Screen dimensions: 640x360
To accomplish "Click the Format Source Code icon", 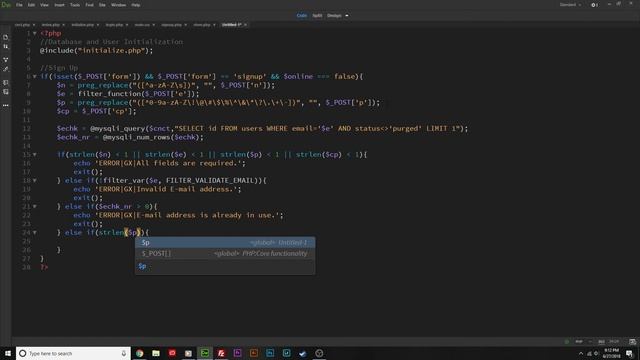I will click(6, 69).
